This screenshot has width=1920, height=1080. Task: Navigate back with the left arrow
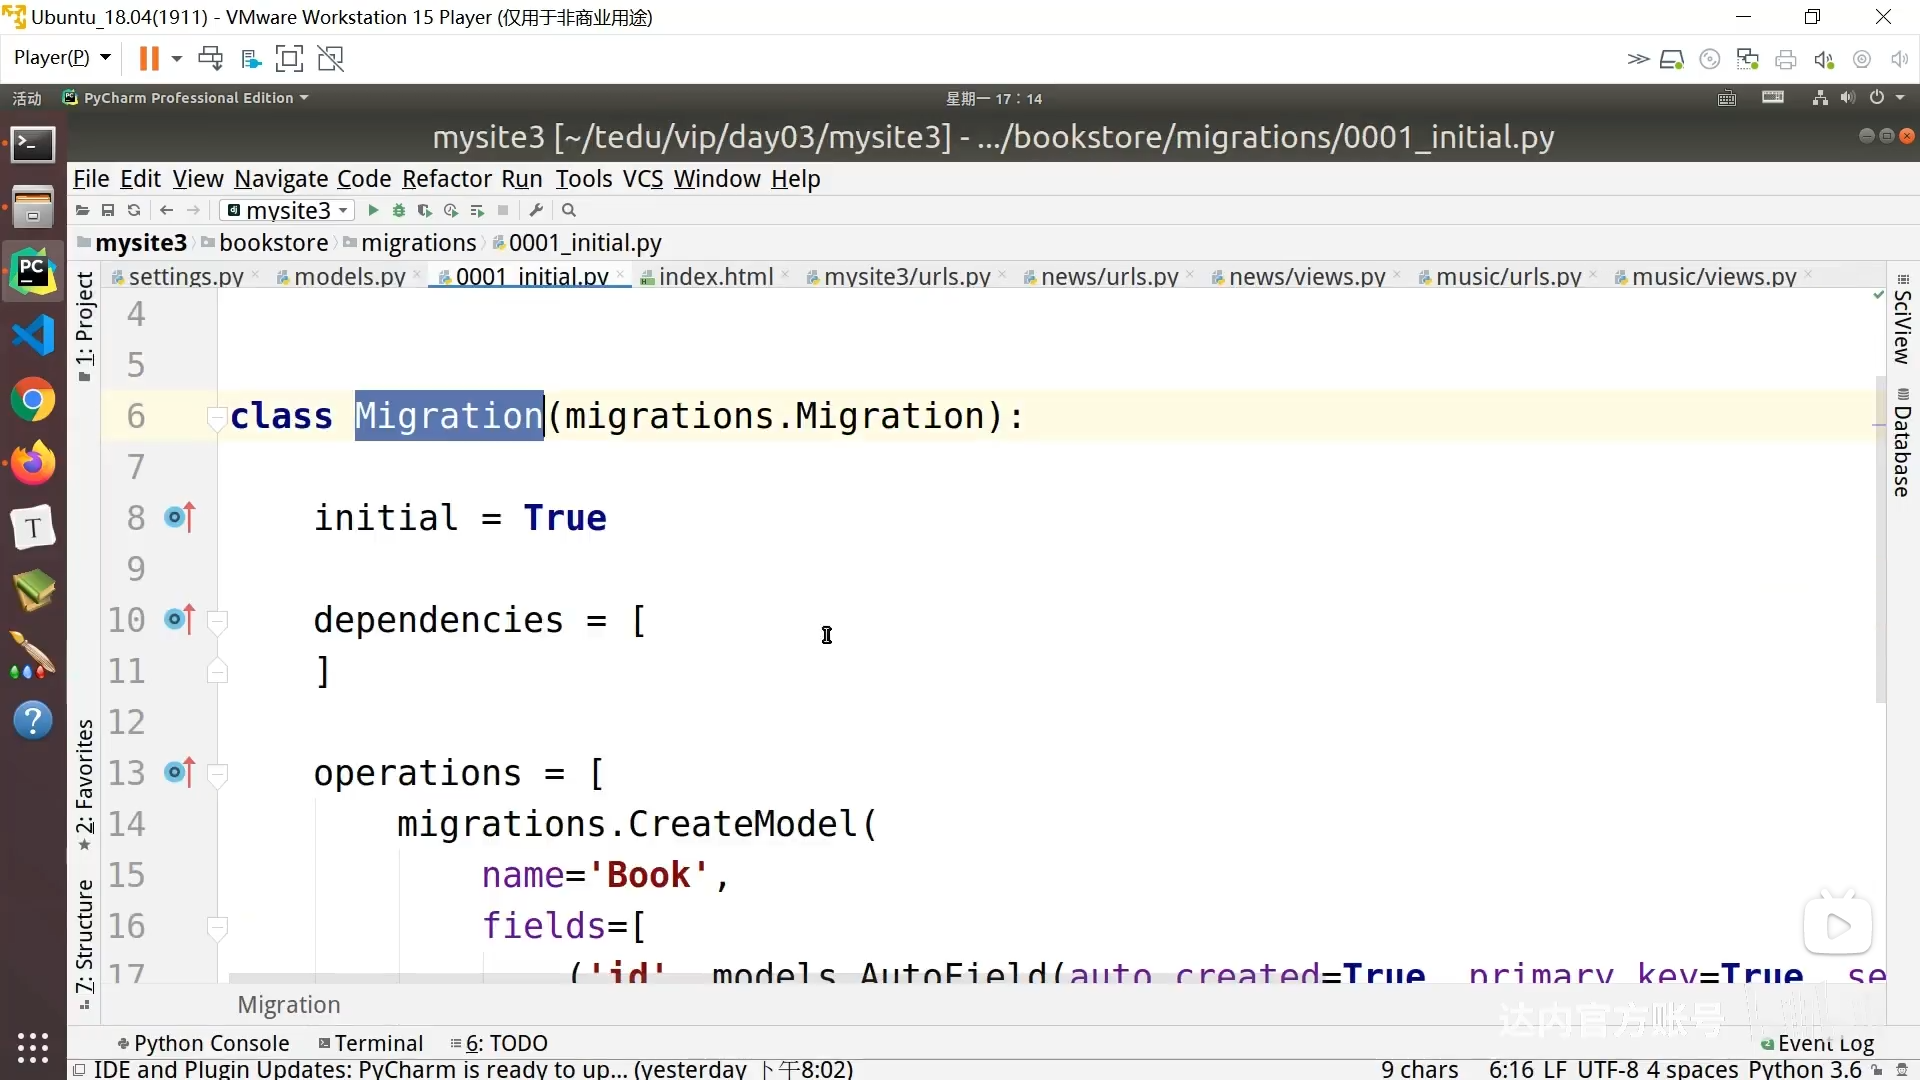point(167,210)
